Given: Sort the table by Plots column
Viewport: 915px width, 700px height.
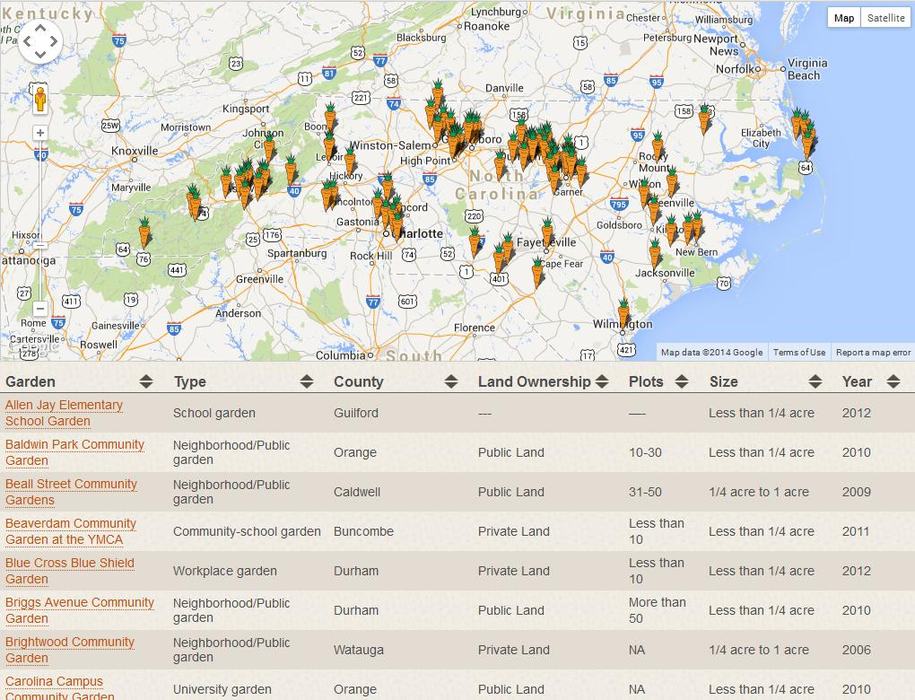Looking at the screenshot, I should (x=658, y=381).
